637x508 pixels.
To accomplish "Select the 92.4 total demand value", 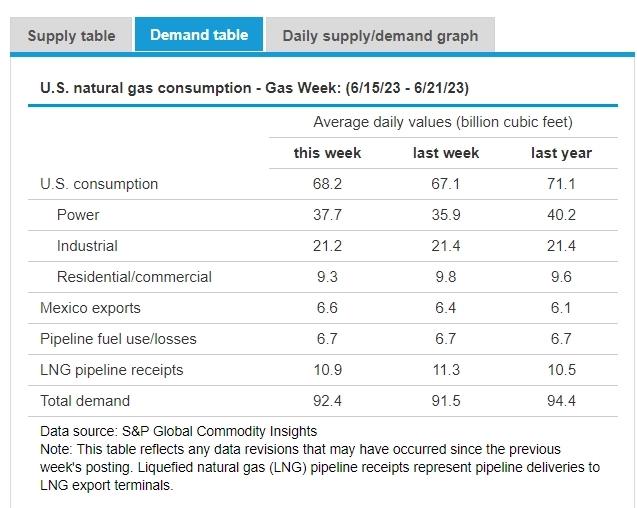I will pos(327,401).
